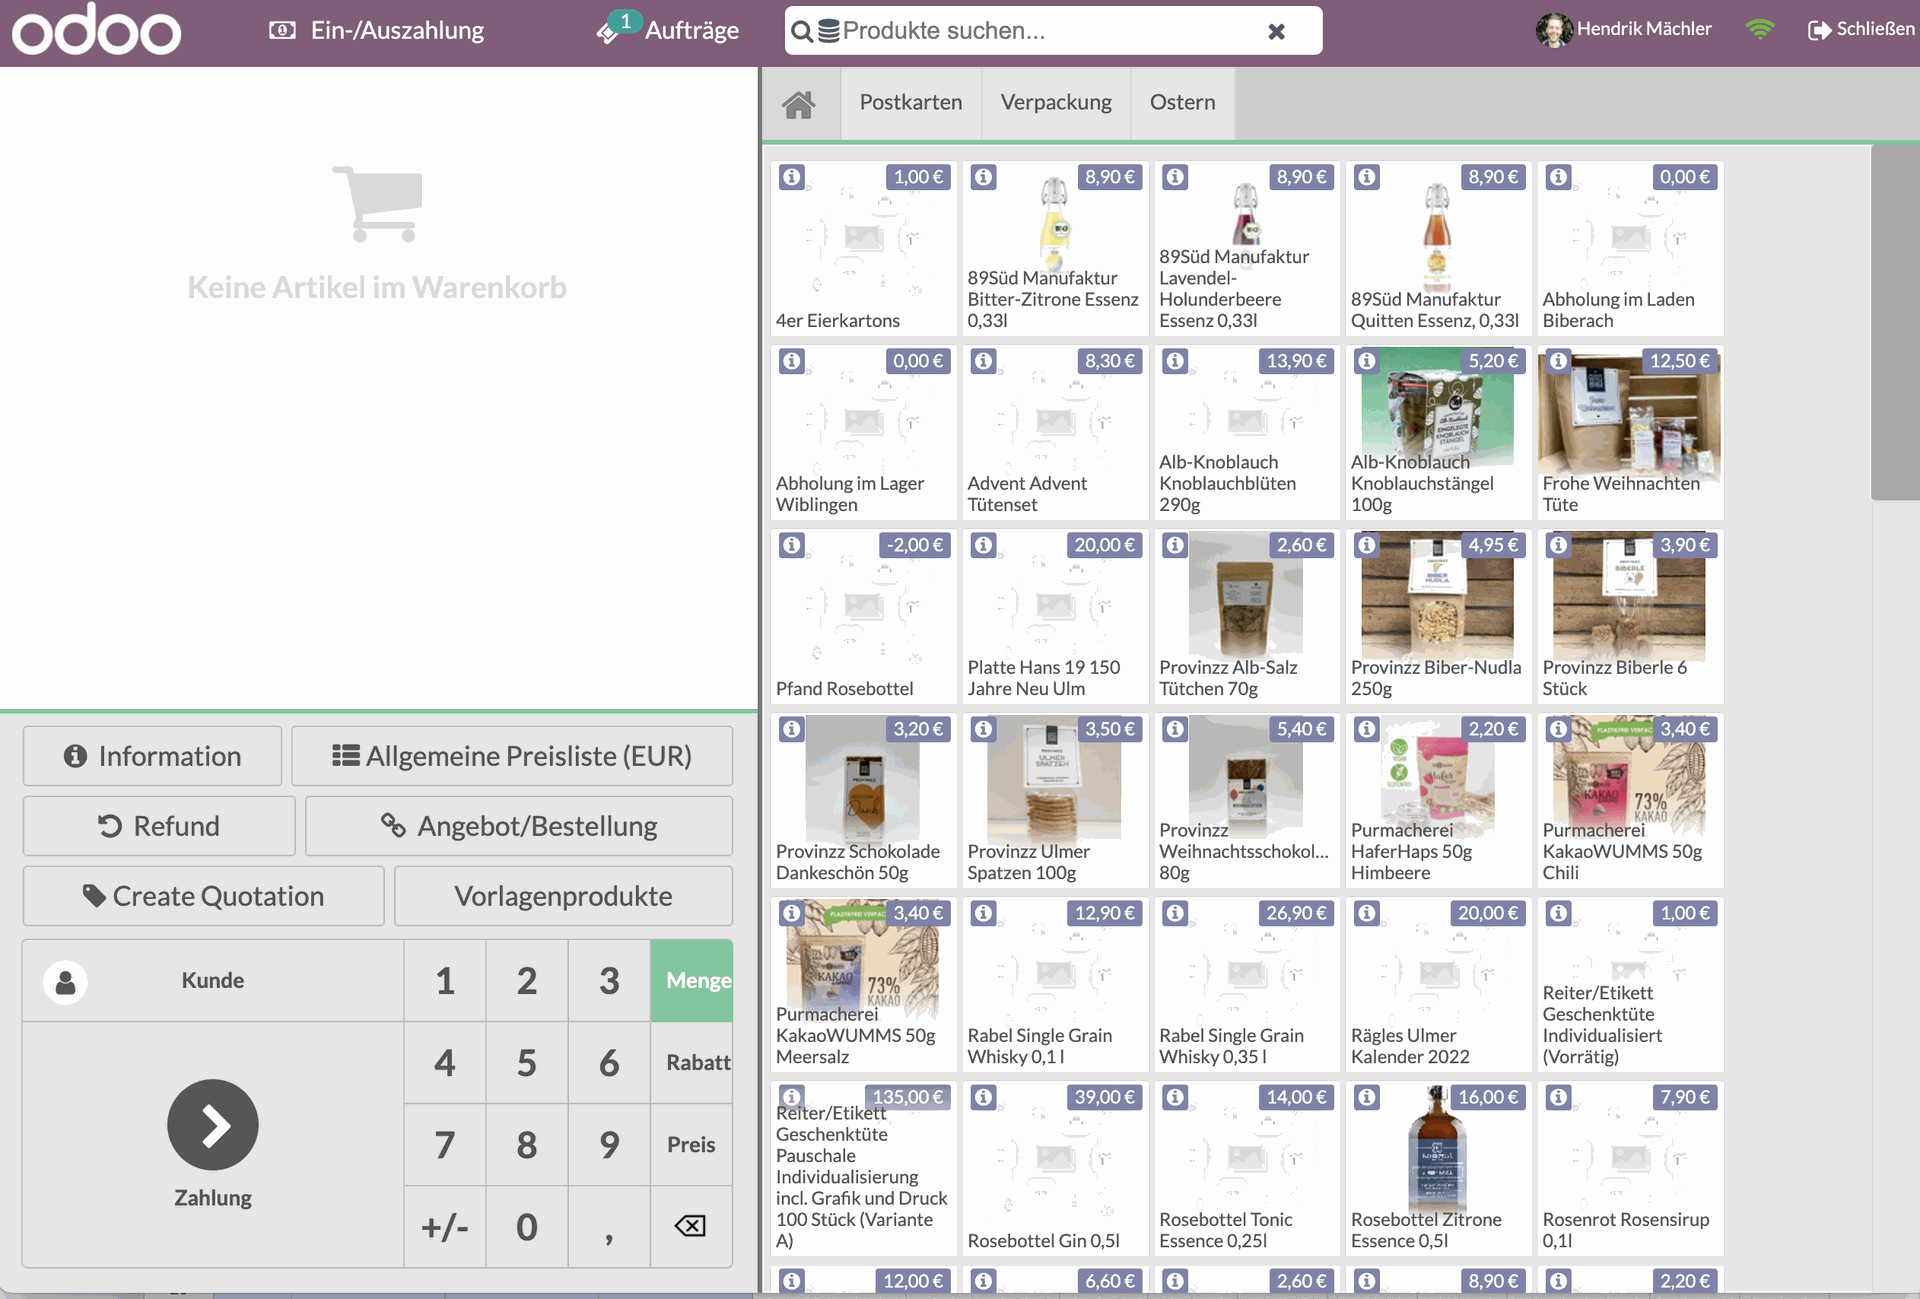Open Ein-/Auszahlung cash in/out

pyautogui.click(x=377, y=30)
